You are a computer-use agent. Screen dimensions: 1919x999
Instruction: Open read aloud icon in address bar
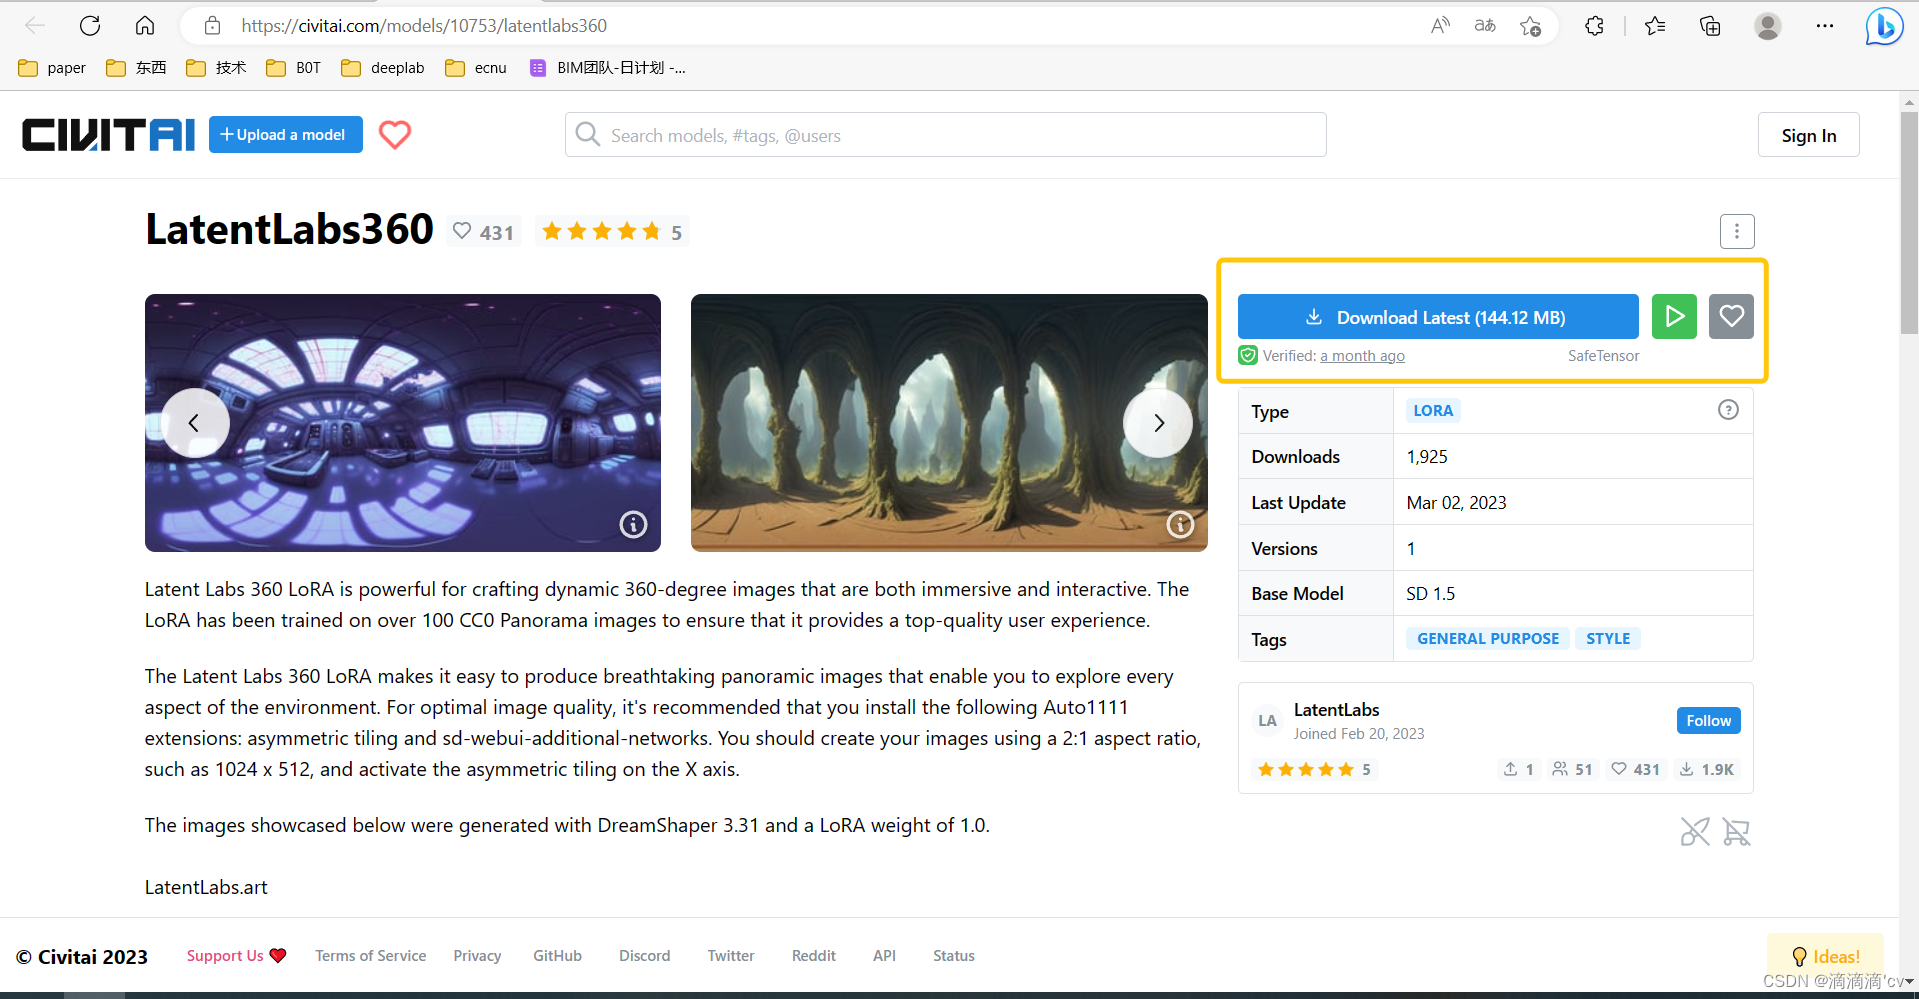pyautogui.click(x=1440, y=26)
